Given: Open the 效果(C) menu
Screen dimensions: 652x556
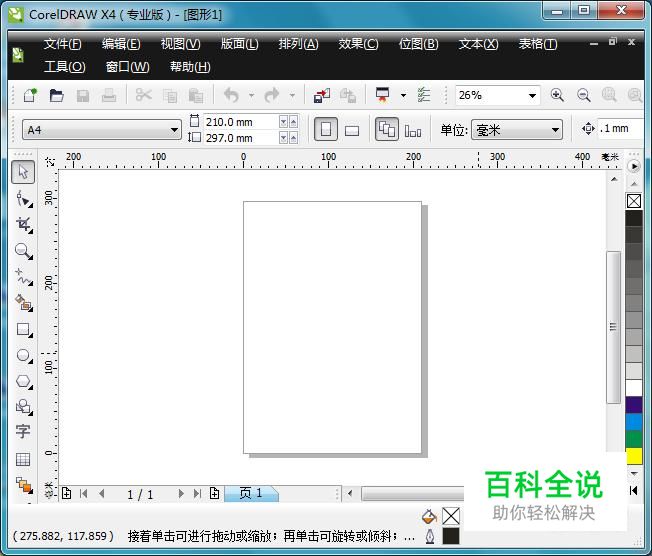Looking at the screenshot, I should (x=358, y=44).
